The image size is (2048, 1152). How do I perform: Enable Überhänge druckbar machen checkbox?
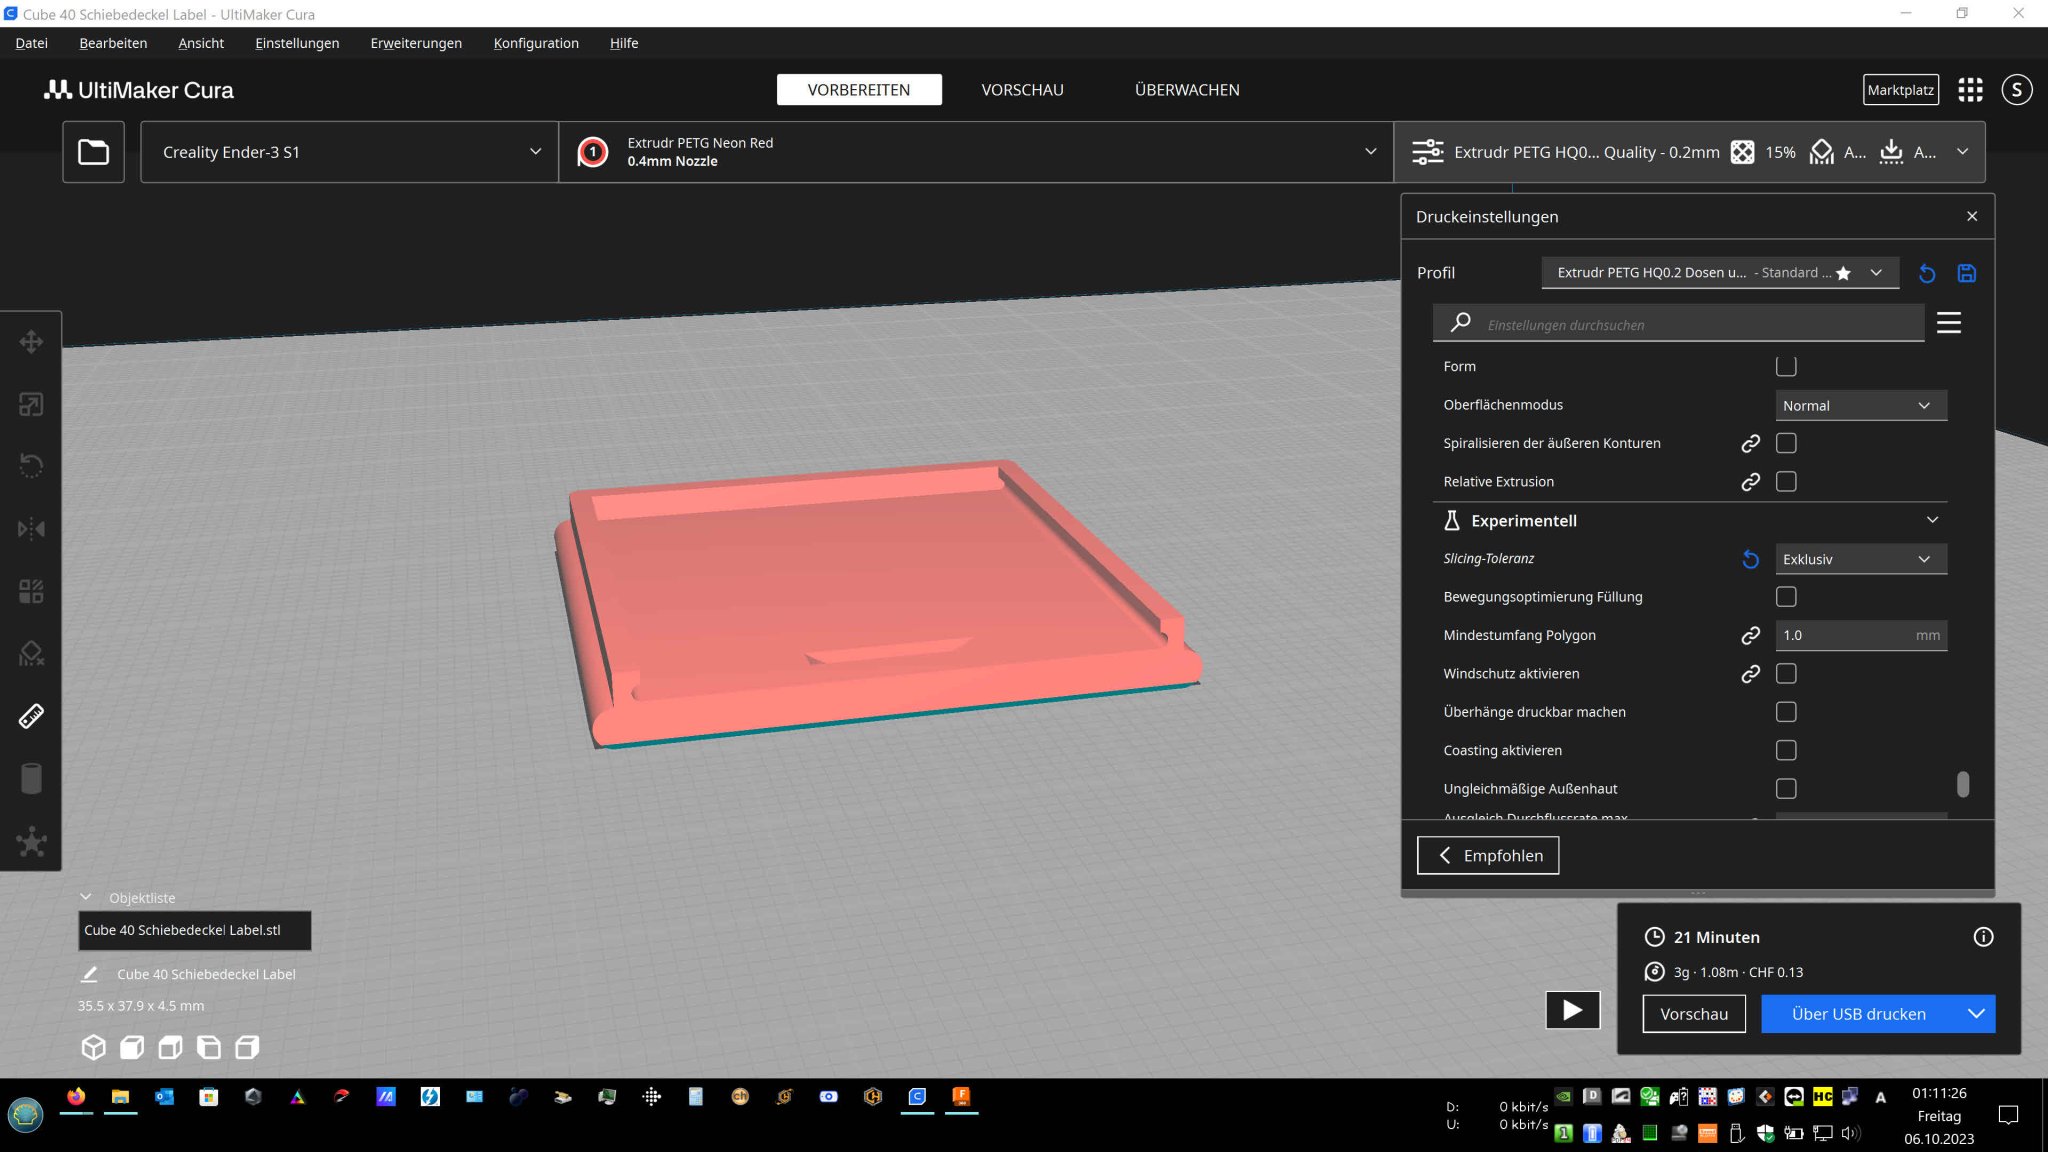point(1786,712)
